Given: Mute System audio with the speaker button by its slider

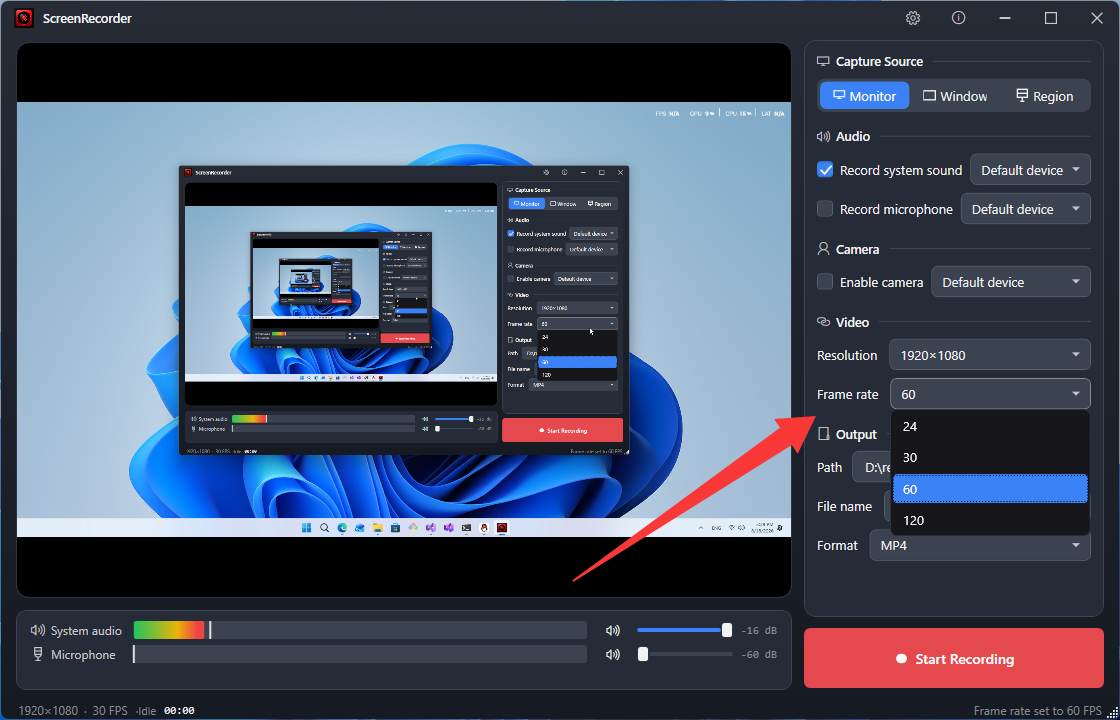Looking at the screenshot, I should coord(612,631).
